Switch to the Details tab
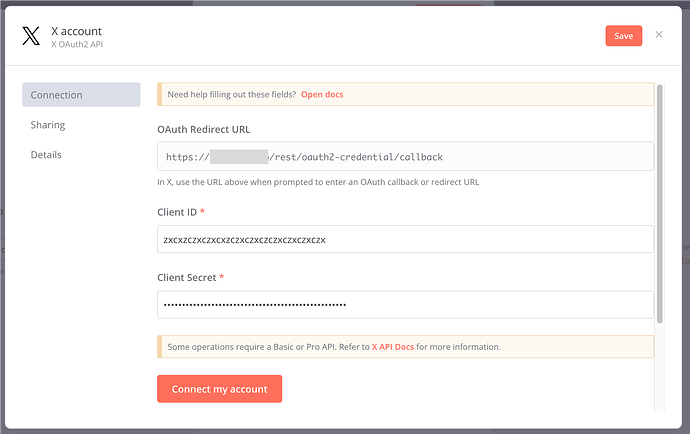This screenshot has width=690, height=434. 46,155
